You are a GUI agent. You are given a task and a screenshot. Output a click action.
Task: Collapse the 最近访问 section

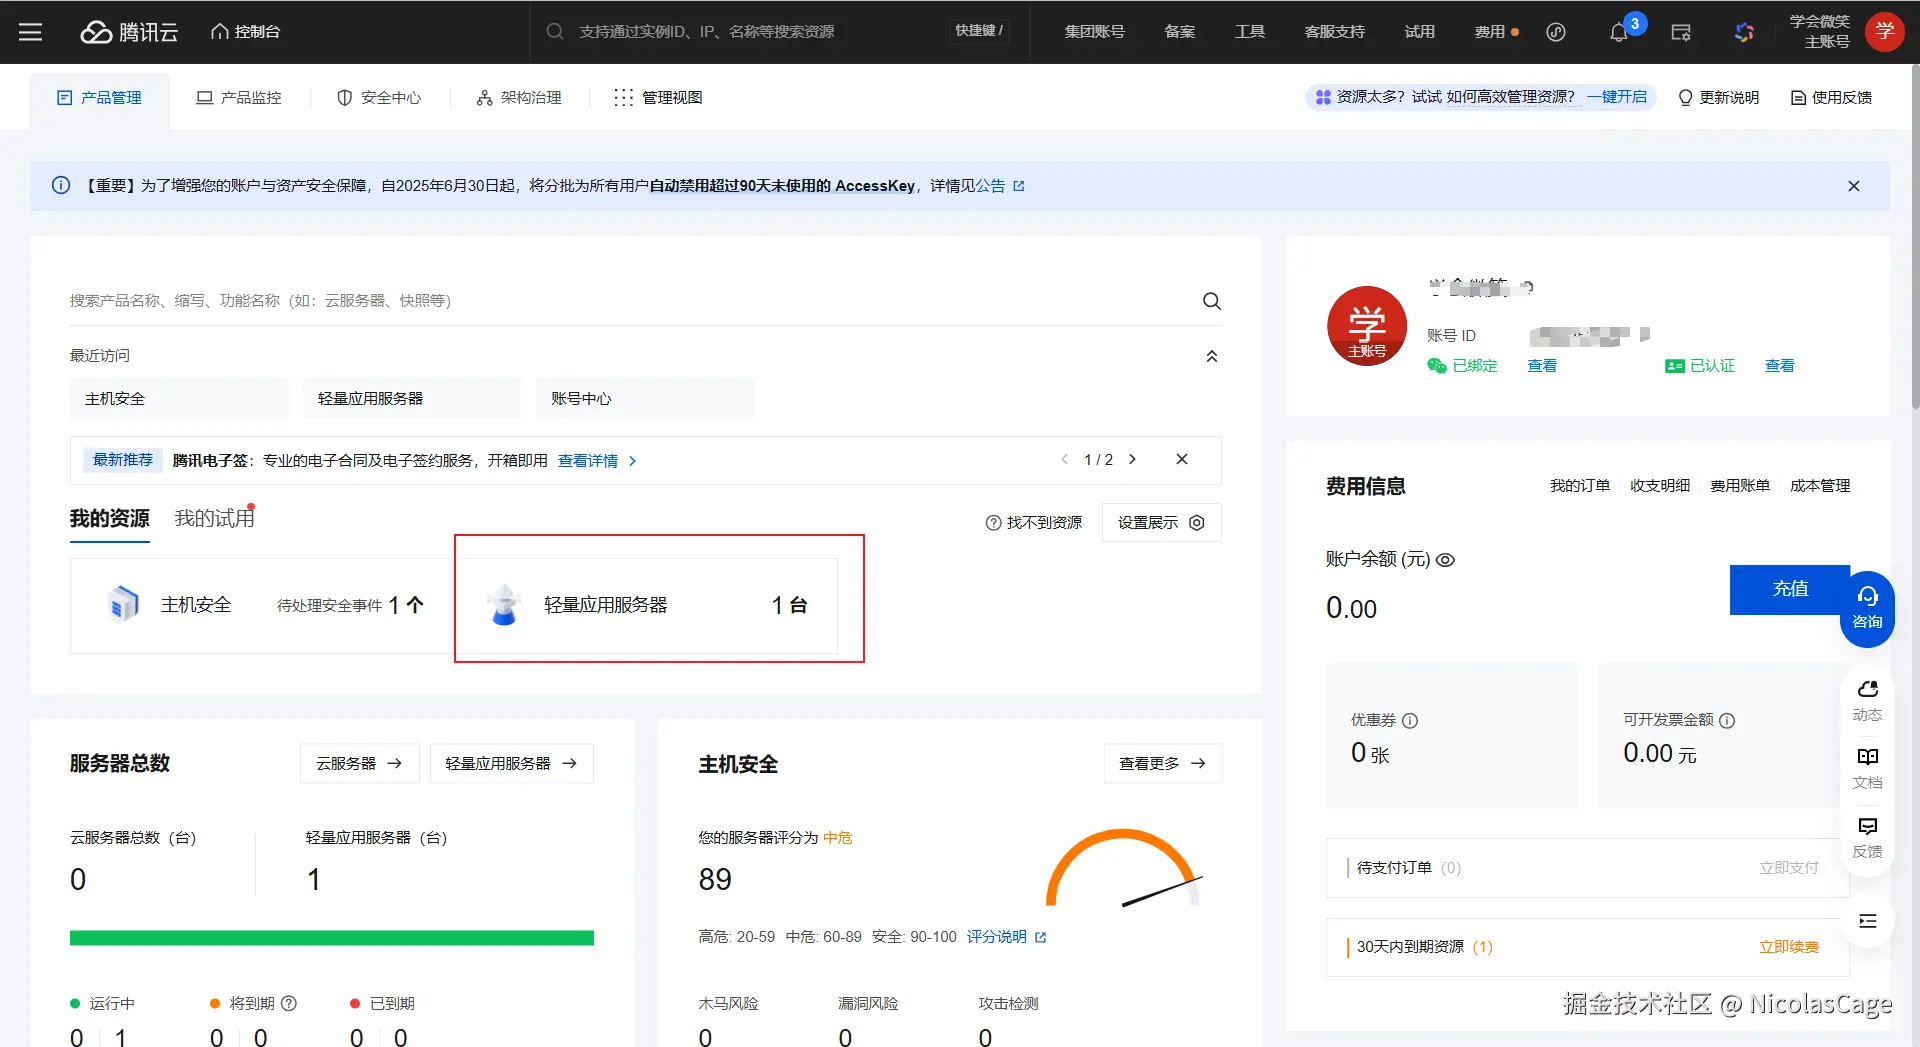tap(1212, 356)
